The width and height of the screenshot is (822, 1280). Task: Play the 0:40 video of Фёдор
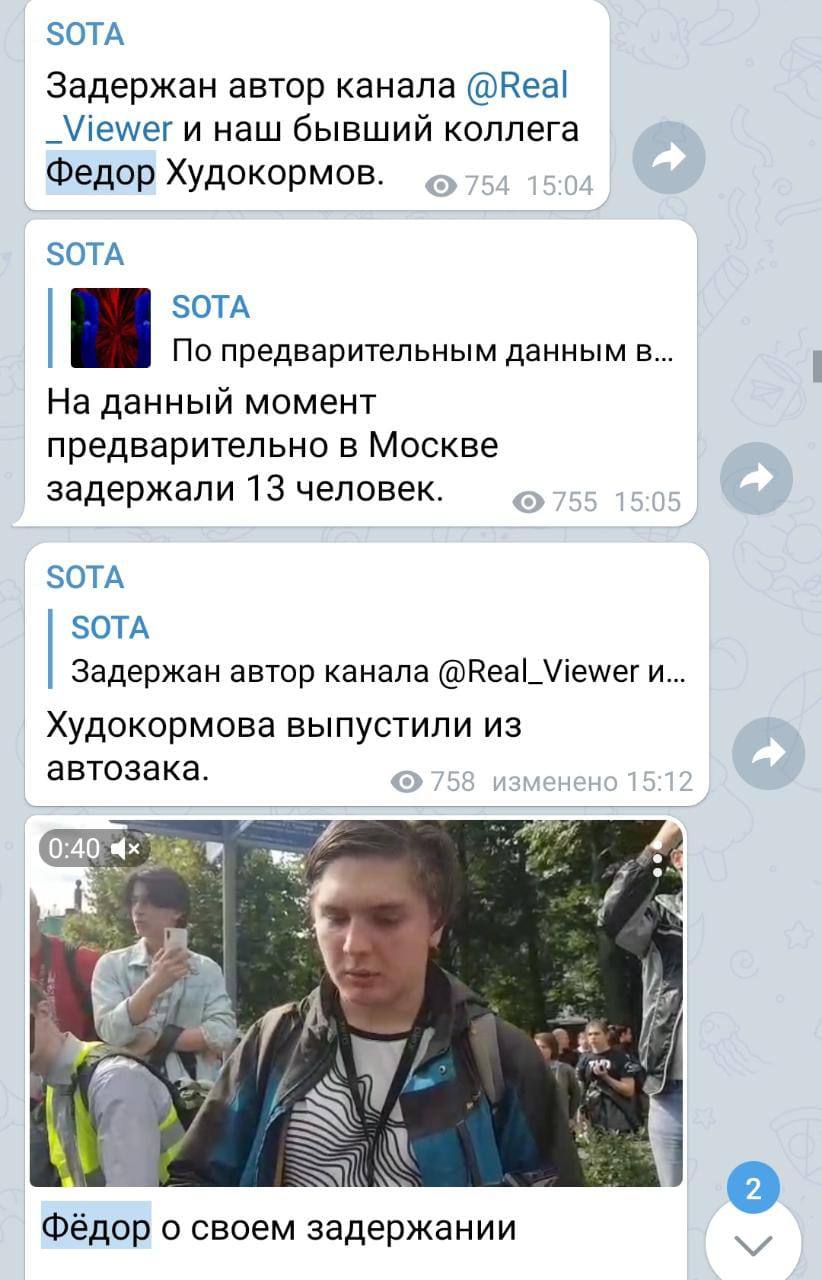coord(356,1003)
